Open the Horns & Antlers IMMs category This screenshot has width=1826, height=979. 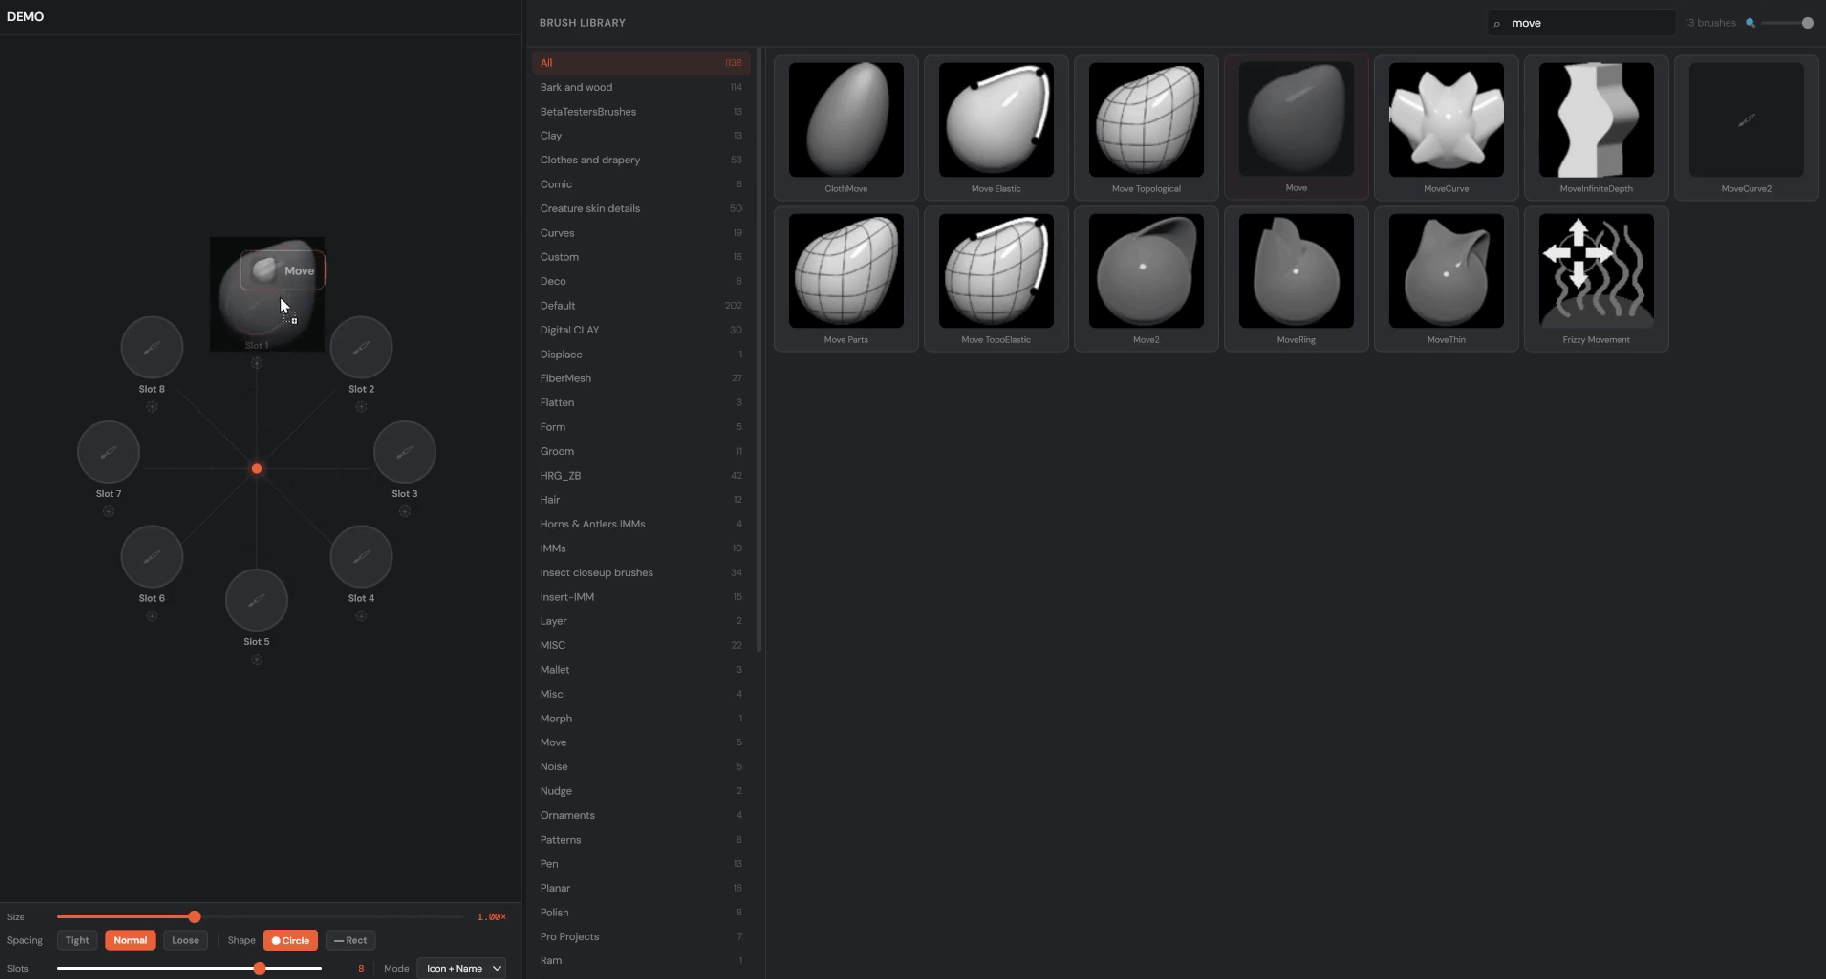pyautogui.click(x=641, y=524)
